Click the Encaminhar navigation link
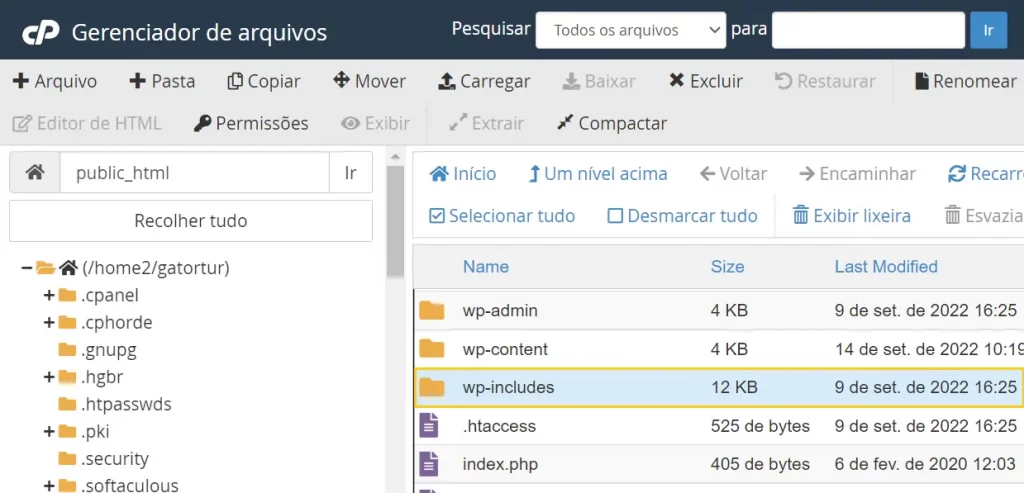The height and width of the screenshot is (493, 1024). 857,174
